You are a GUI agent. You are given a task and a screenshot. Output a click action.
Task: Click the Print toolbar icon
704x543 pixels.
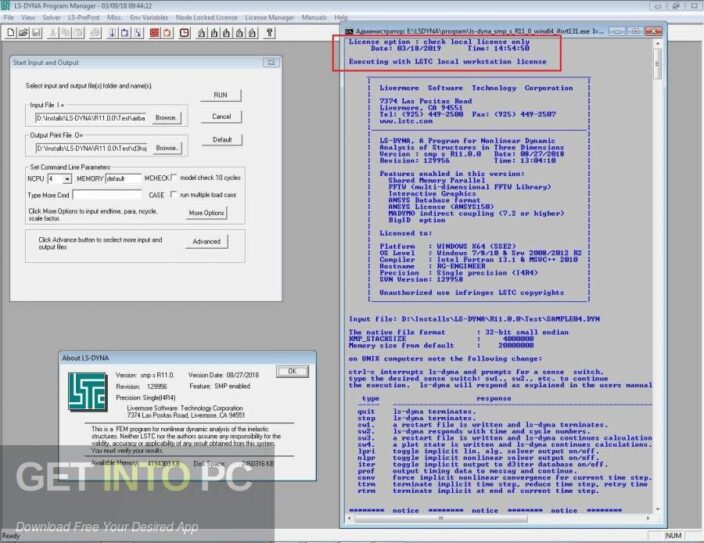[x=95, y=32]
